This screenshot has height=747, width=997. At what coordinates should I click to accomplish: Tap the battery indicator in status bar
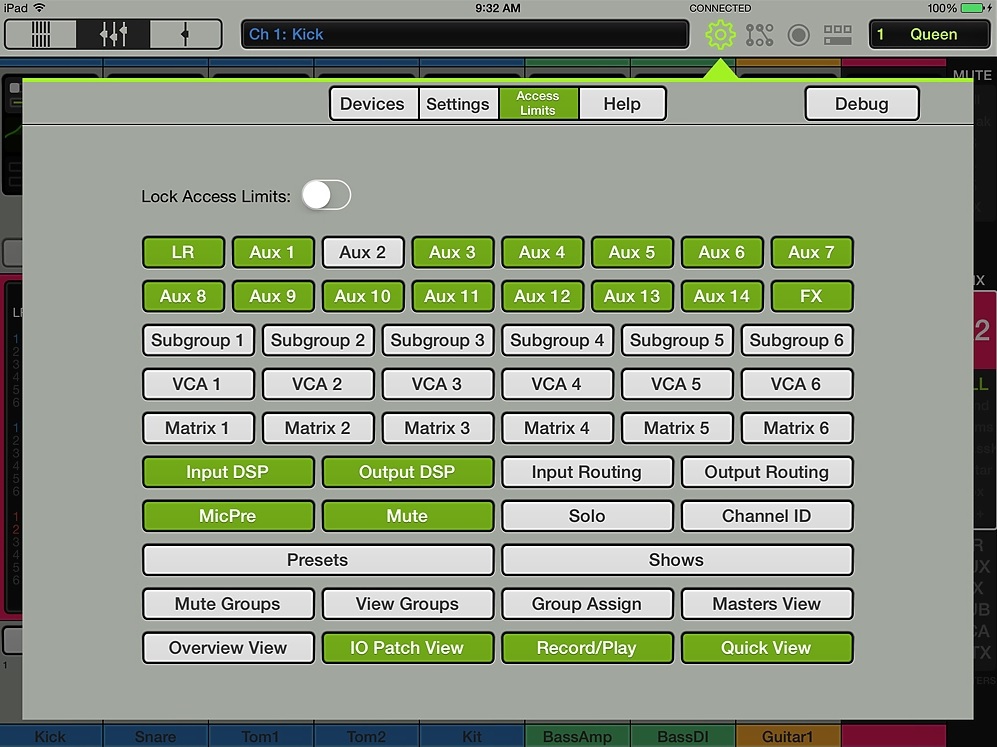(975, 8)
